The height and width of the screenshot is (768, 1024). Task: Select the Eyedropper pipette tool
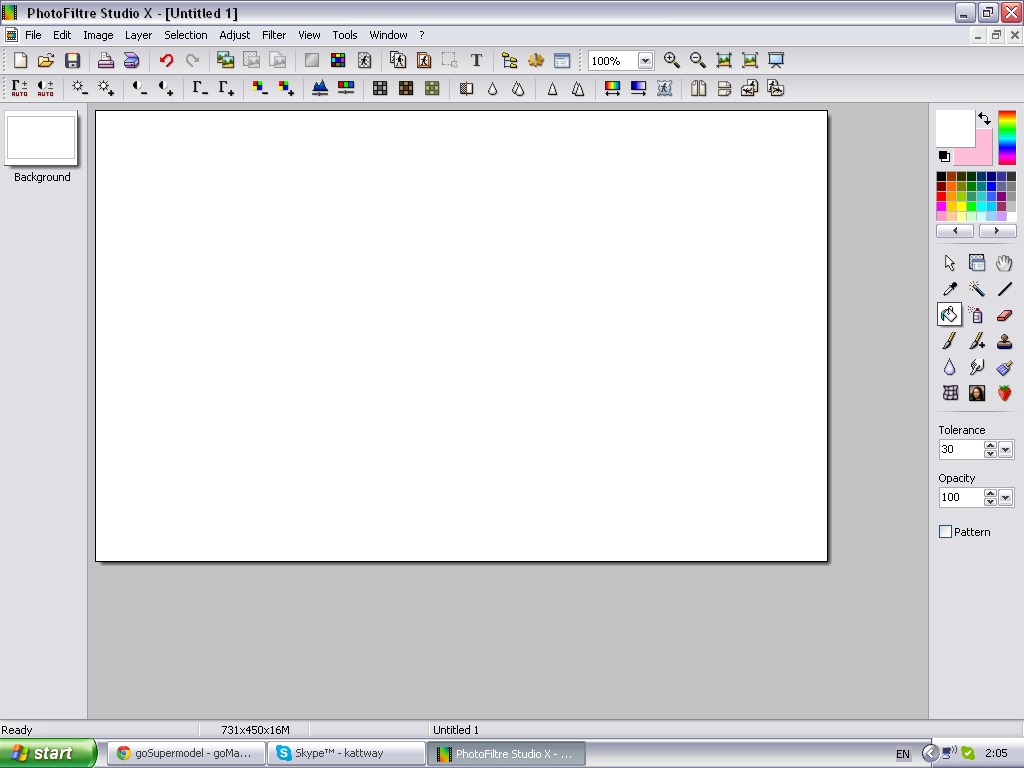click(950, 289)
